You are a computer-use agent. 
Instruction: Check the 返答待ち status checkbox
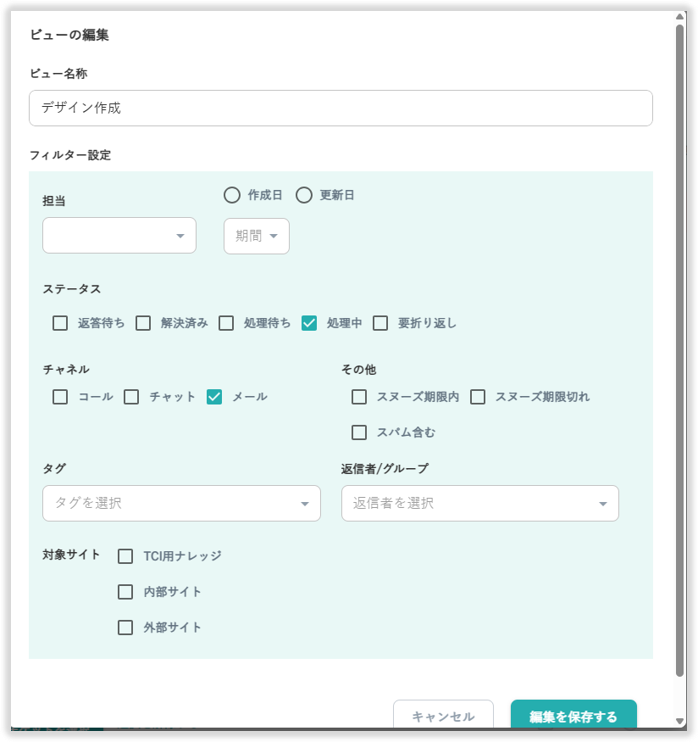pyautogui.click(x=61, y=323)
